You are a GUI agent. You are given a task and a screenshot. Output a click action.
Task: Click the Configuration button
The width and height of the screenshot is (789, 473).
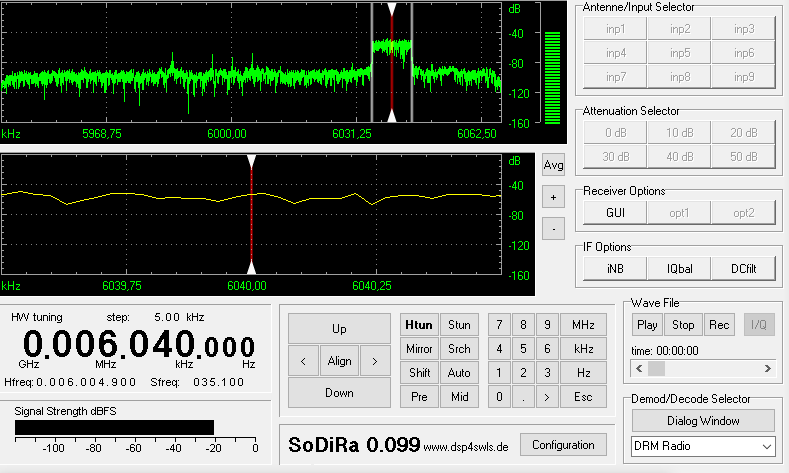(x=563, y=445)
